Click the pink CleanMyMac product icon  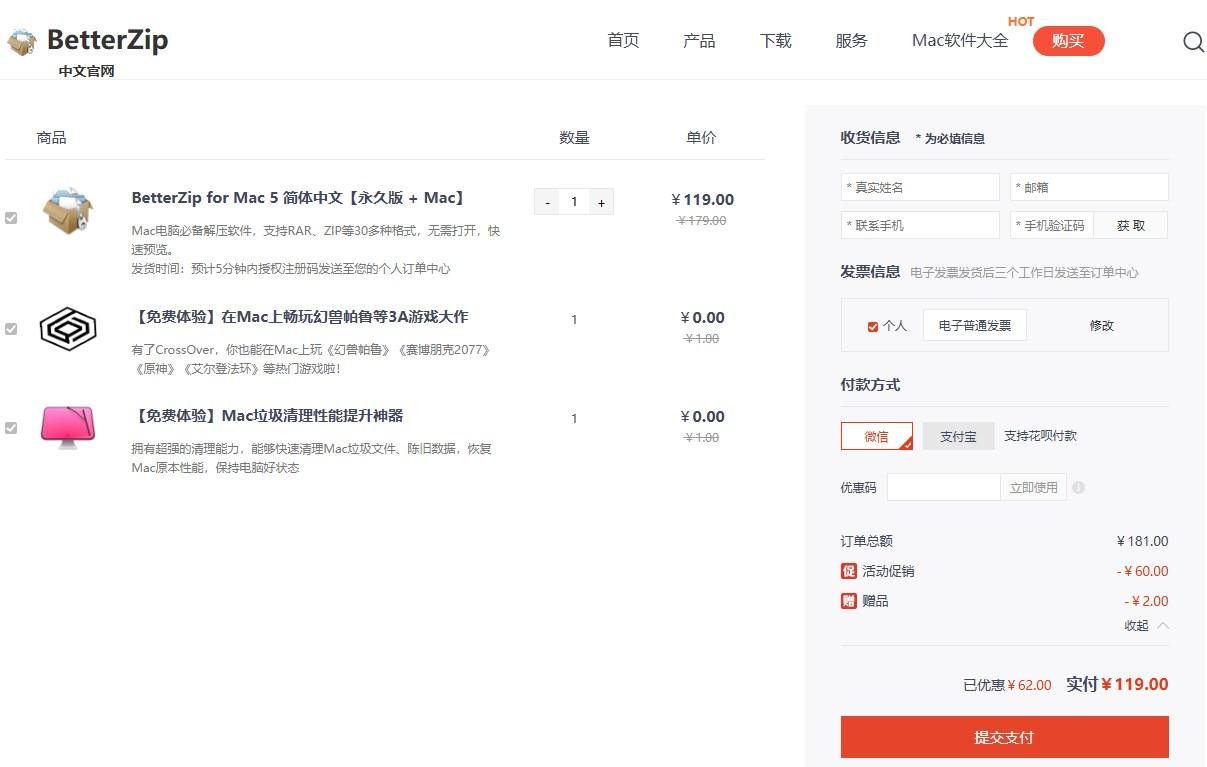68,426
